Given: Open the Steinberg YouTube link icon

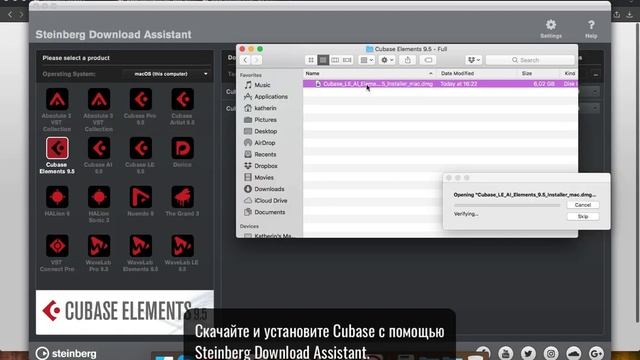Looking at the screenshot, I should [506, 353].
